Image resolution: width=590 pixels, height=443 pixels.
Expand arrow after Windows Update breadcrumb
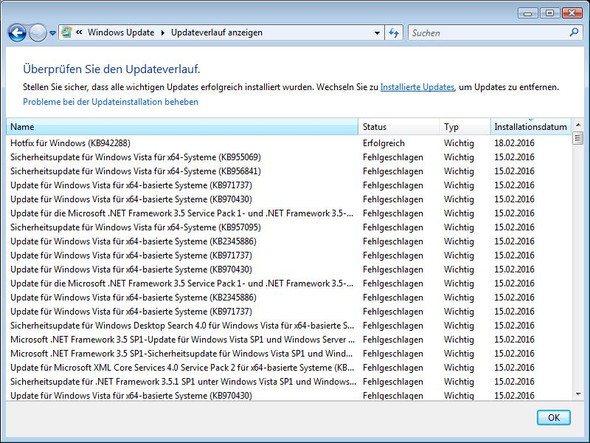[x=163, y=33]
